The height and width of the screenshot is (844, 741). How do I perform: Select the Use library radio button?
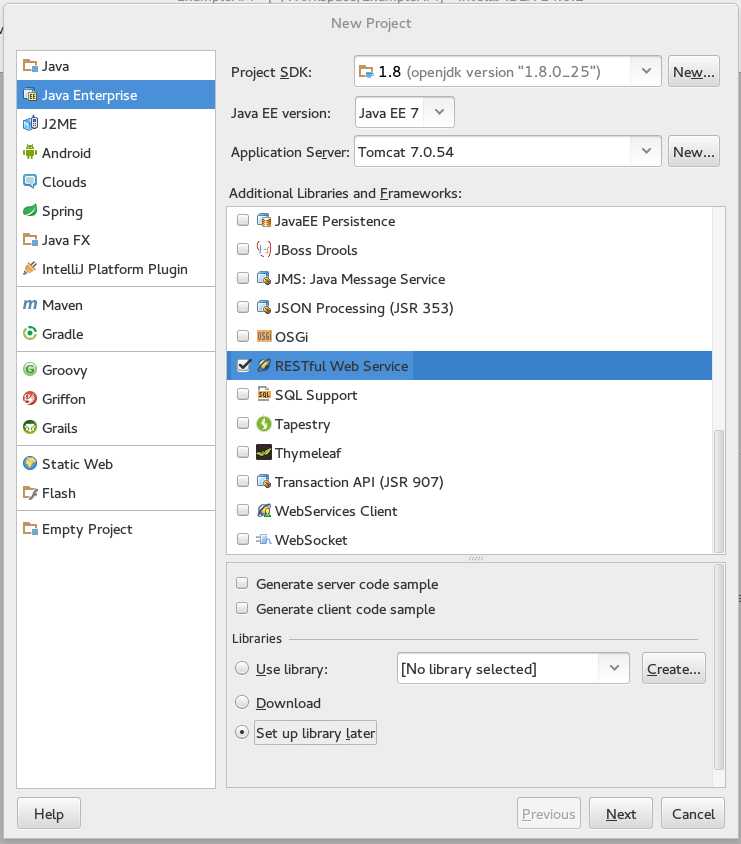click(242, 669)
